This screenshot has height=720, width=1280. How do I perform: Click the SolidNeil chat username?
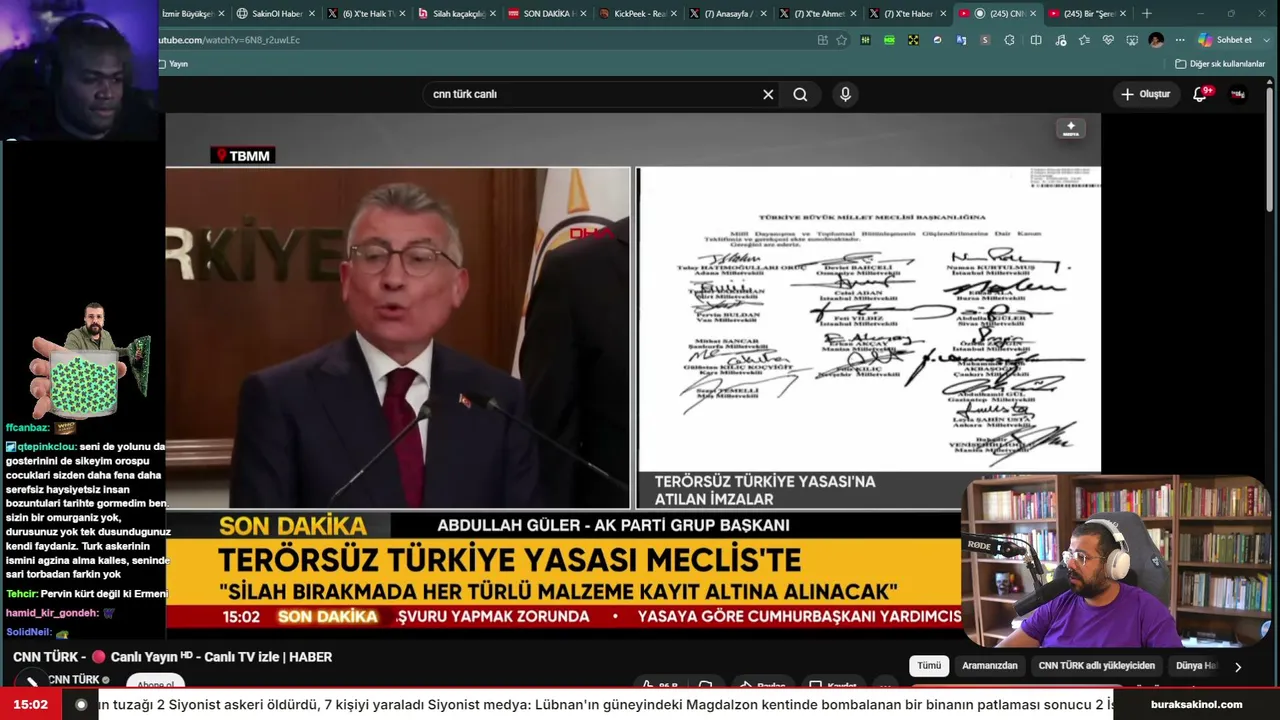tap(29, 632)
